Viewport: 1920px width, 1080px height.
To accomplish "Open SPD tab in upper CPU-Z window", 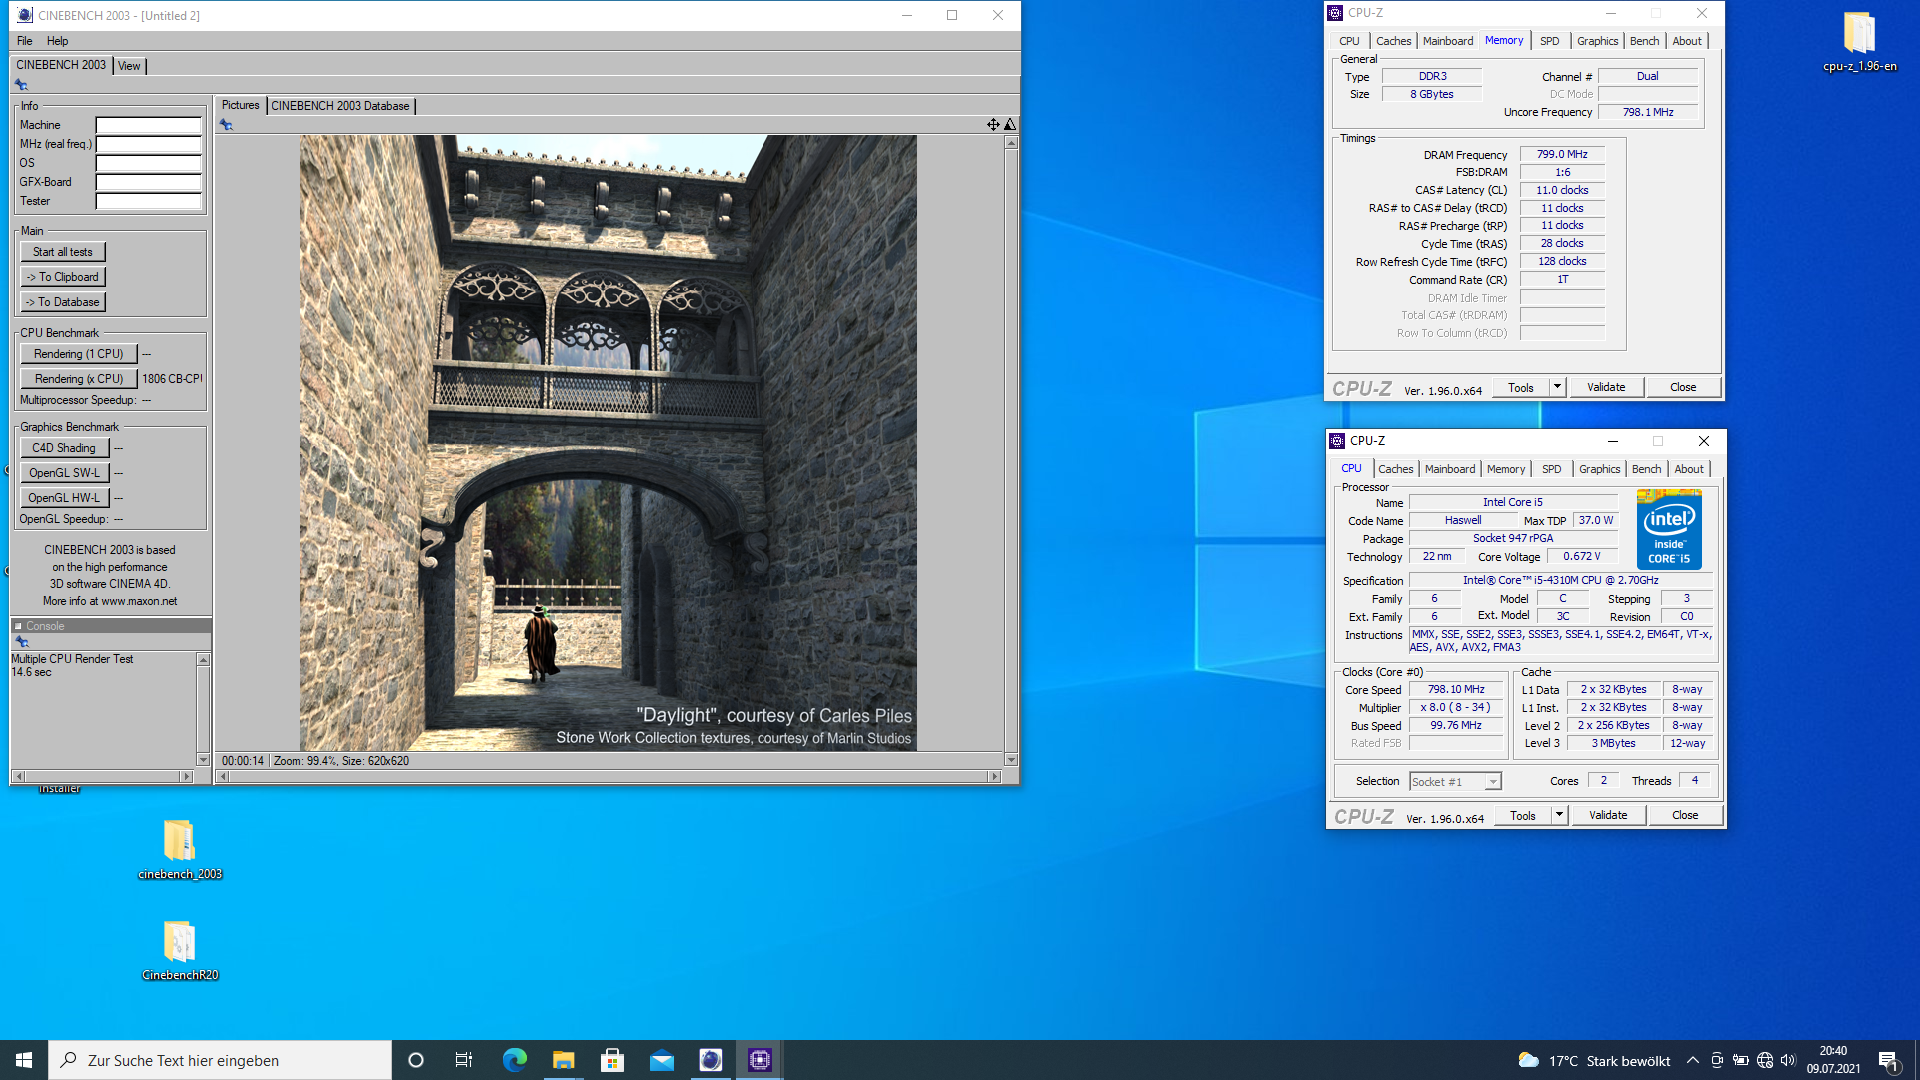I will pyautogui.click(x=1549, y=41).
